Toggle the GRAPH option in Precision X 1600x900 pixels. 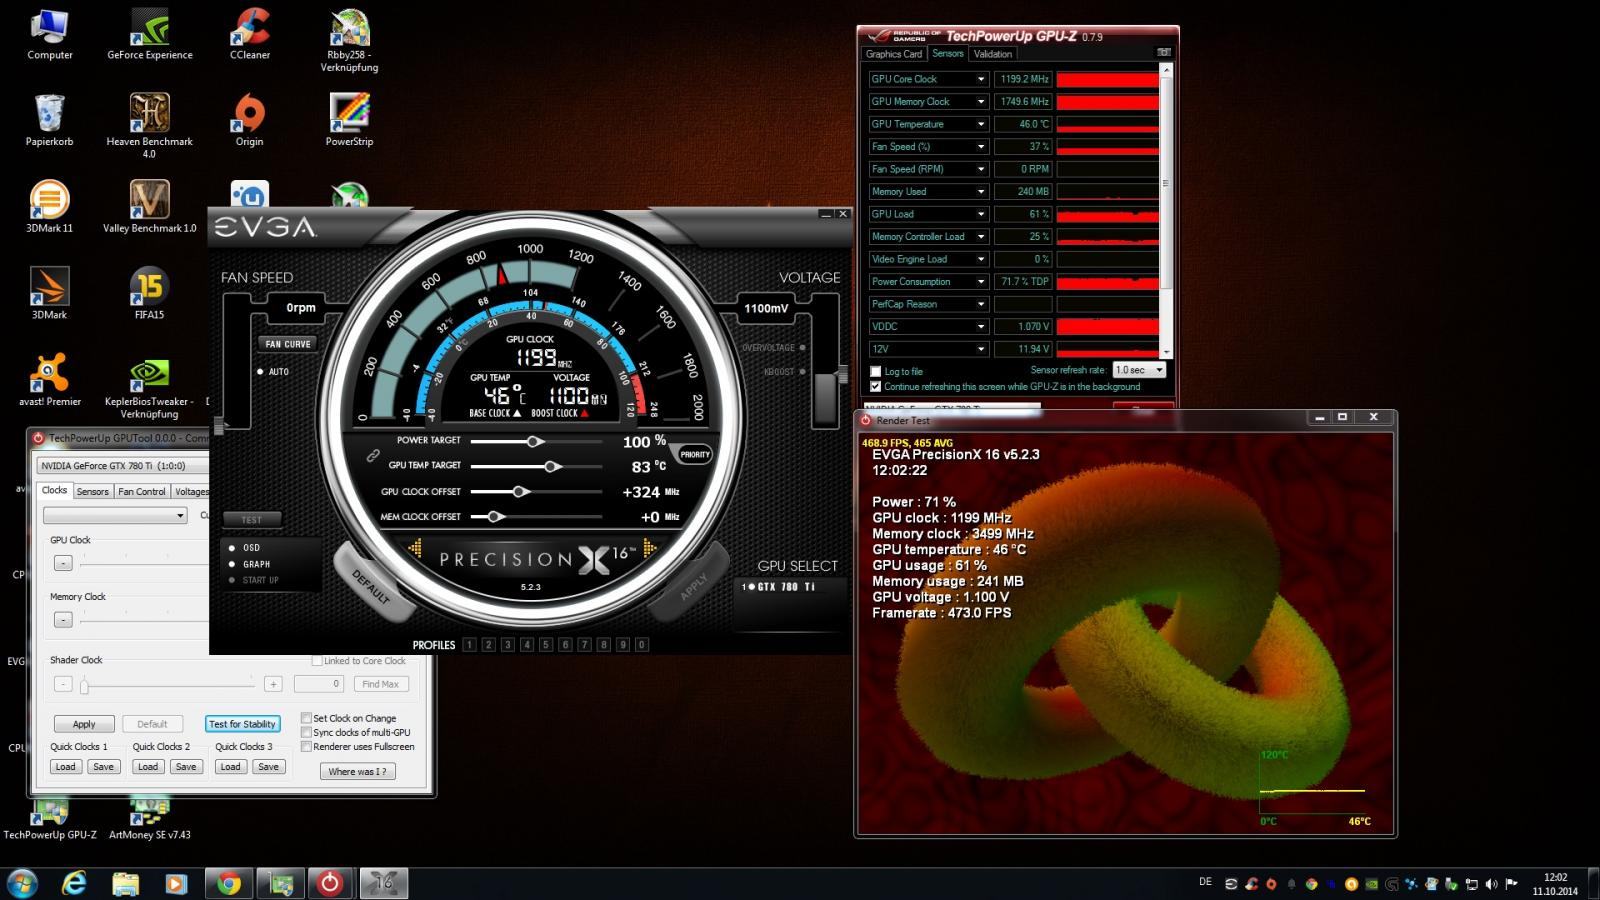pos(249,564)
